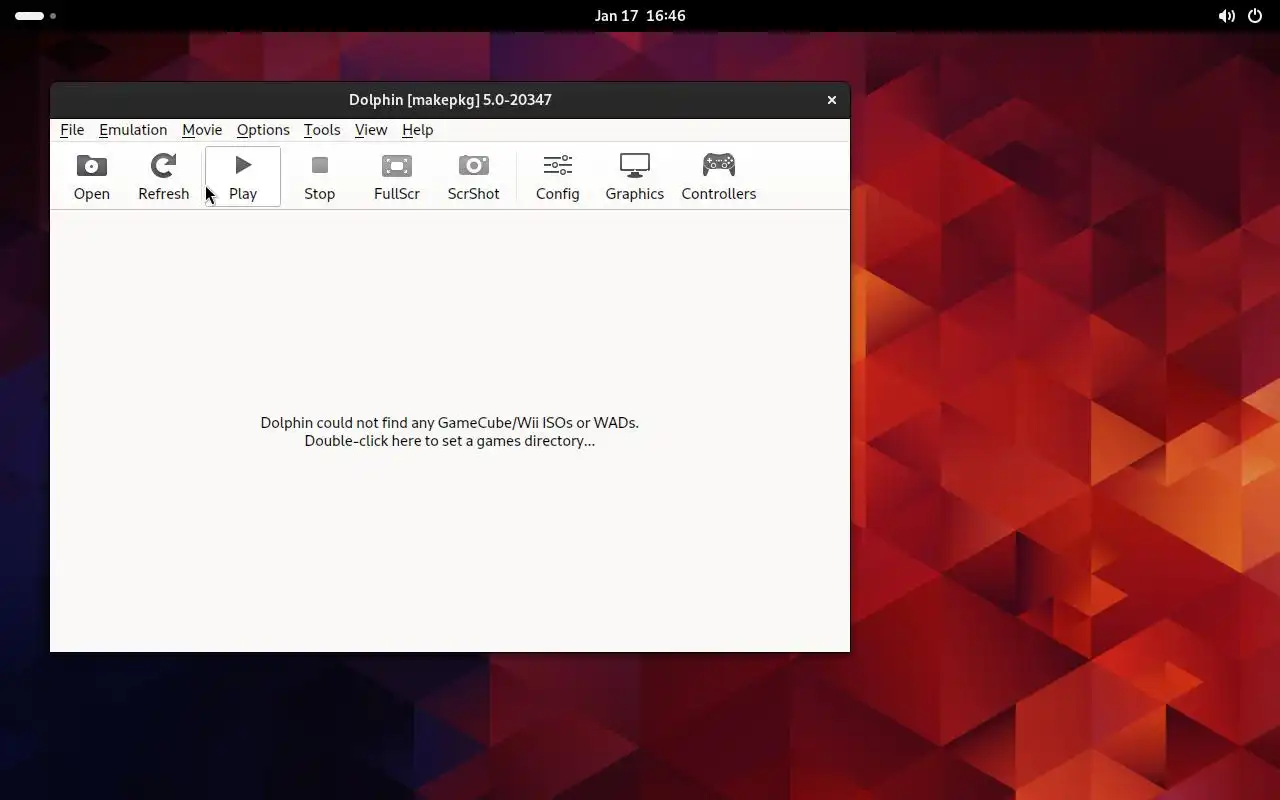1280x800 pixels.
Task: Click the 'set a games directory' message
Action: pos(450,432)
